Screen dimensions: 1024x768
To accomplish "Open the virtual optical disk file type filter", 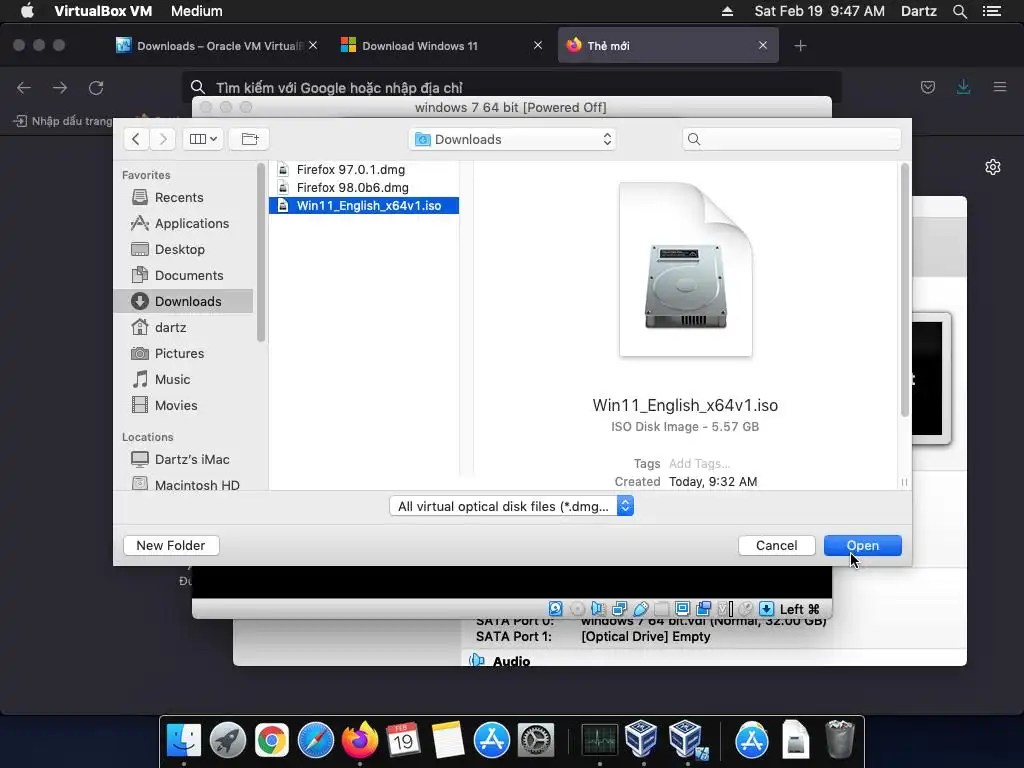I will click(x=511, y=506).
